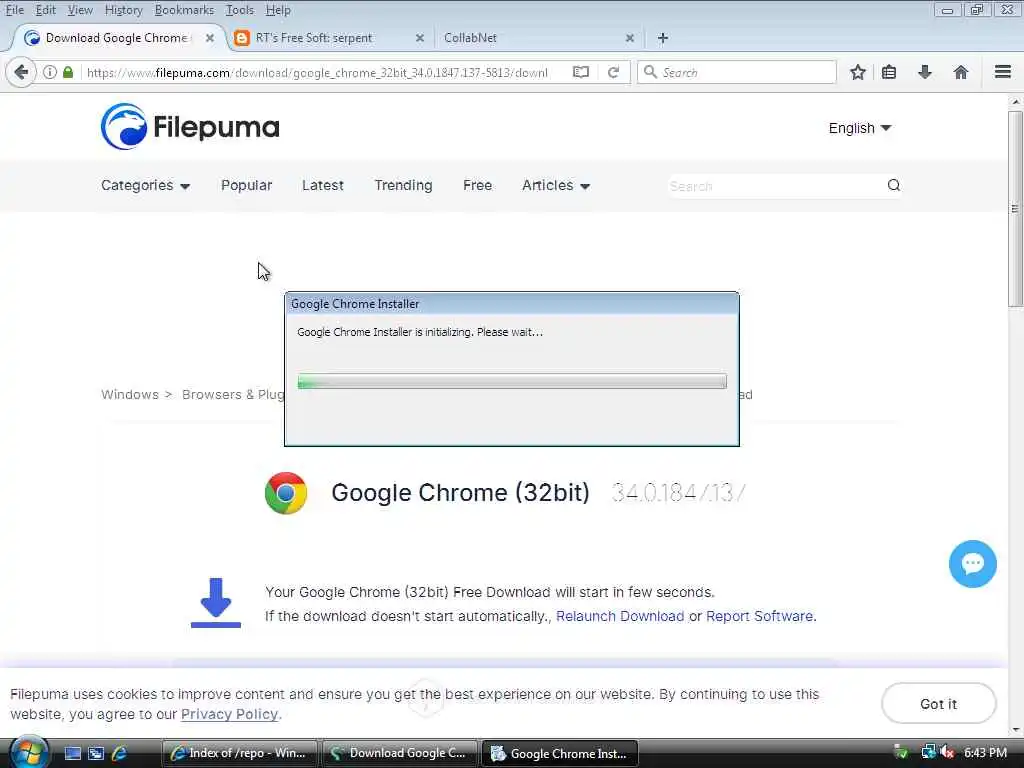Switch to Google Chrome Inst... taskbar button
Viewport: 1024px width, 768px height.
pyautogui.click(x=560, y=753)
